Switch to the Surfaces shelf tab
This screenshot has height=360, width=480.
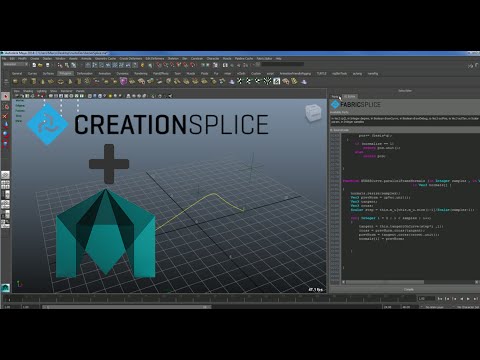pyautogui.click(x=48, y=74)
